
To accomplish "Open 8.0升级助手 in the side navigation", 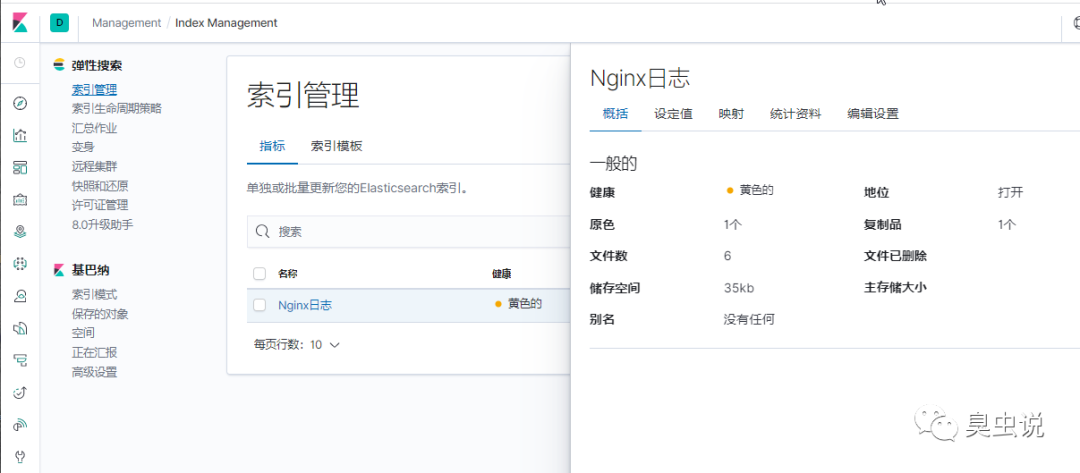I will [102, 224].
